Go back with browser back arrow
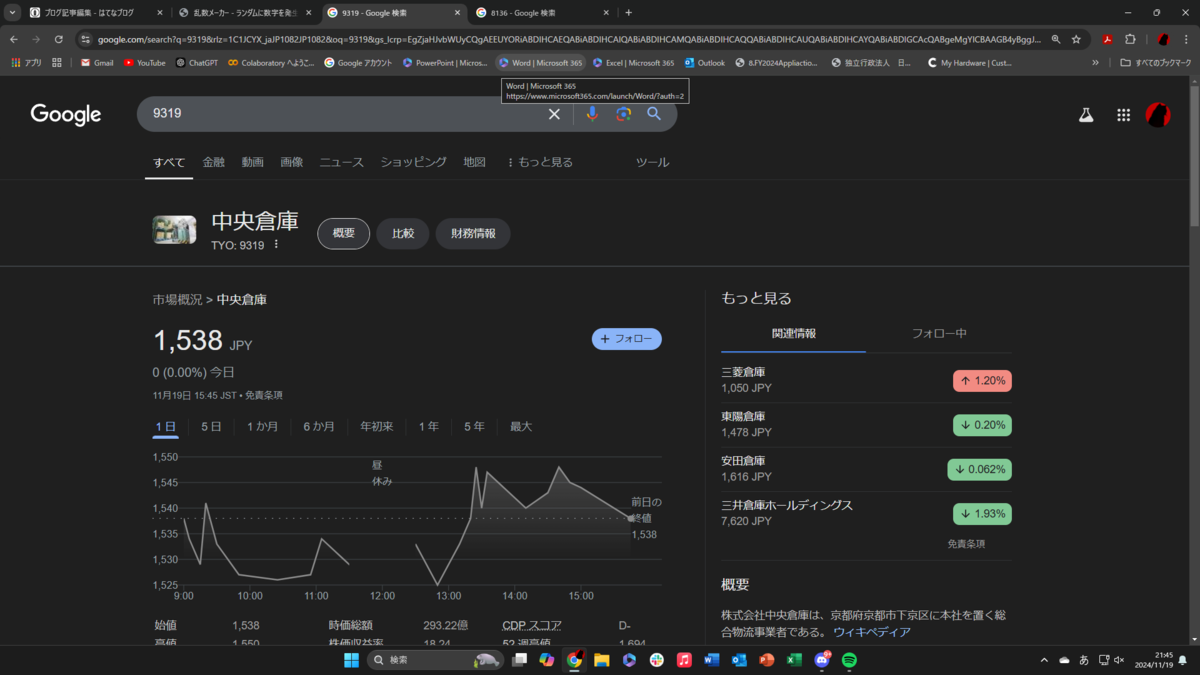This screenshot has width=1200, height=675. click(14, 39)
